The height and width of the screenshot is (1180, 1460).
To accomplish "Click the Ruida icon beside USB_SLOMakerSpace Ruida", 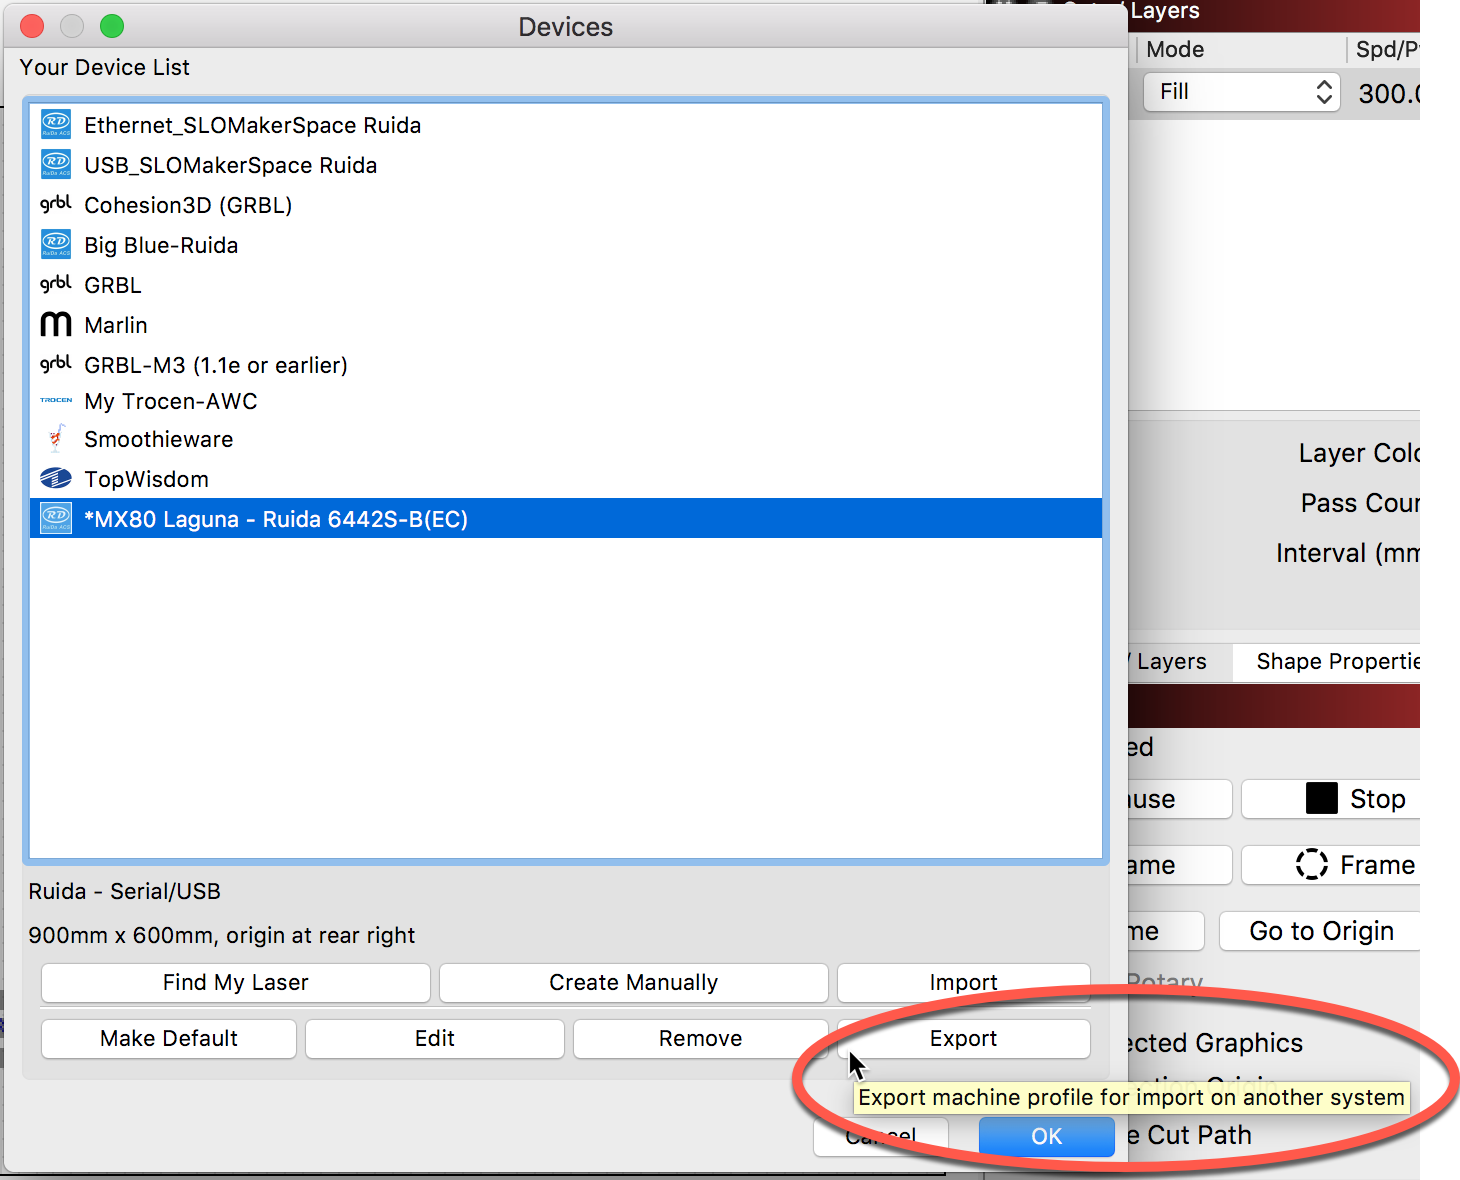I will (56, 165).
